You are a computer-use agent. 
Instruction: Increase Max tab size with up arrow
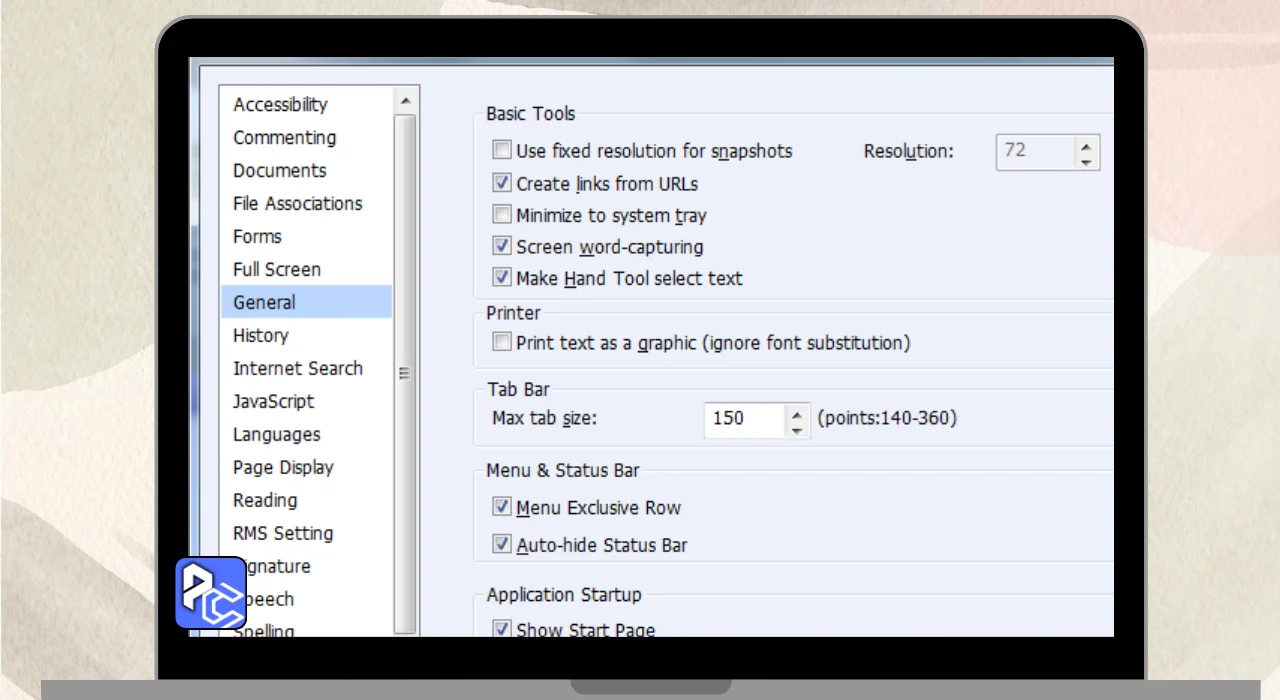pos(796,411)
